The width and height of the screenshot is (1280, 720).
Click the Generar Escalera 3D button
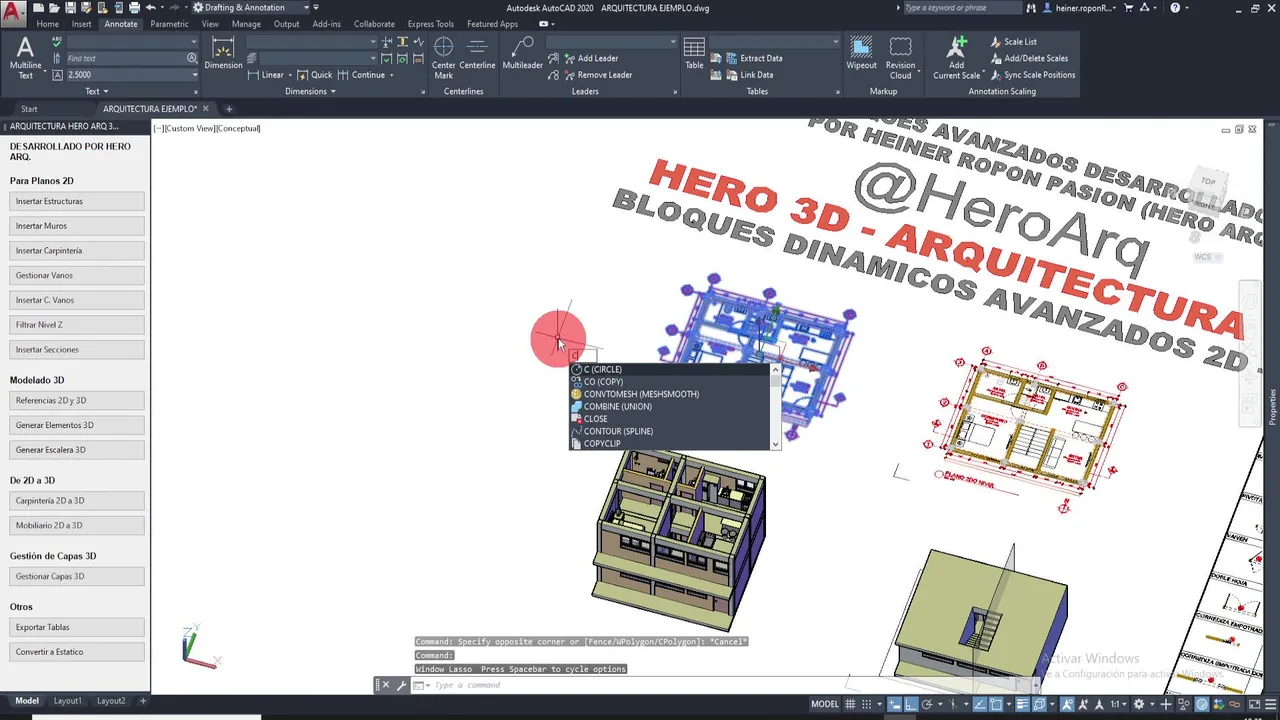click(77, 450)
